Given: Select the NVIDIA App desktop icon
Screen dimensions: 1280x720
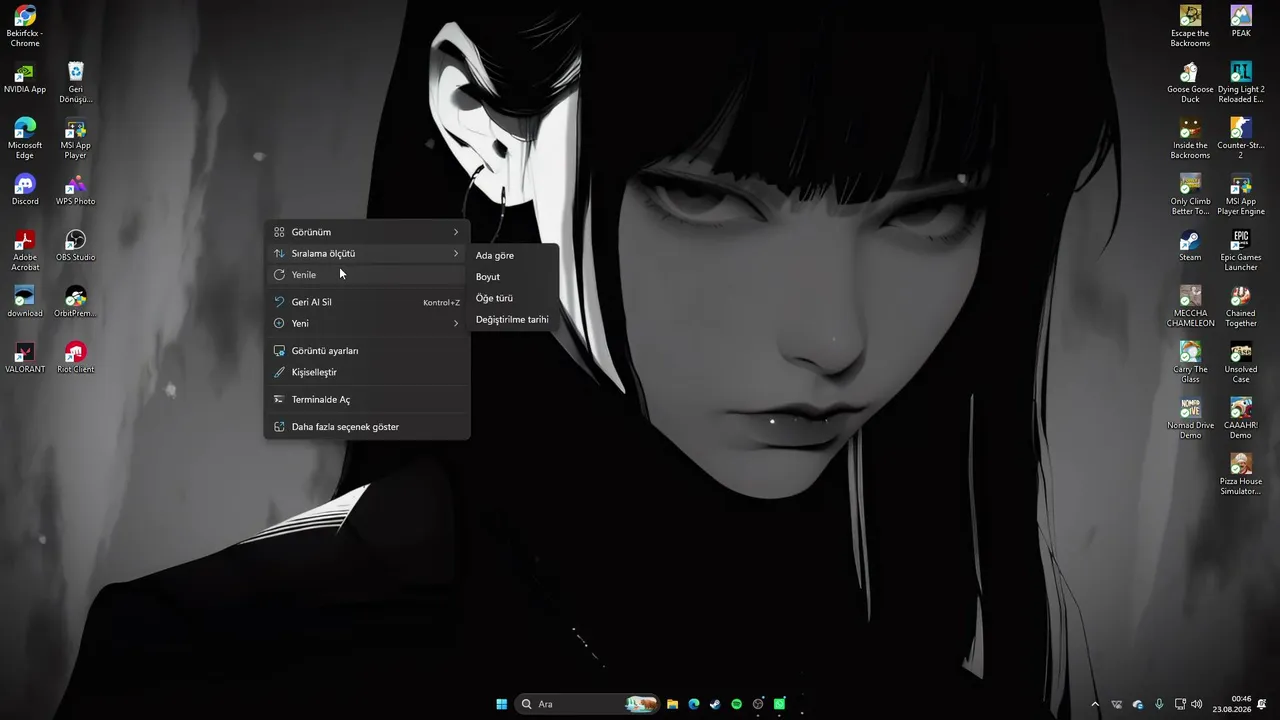Looking at the screenshot, I should coord(25,78).
